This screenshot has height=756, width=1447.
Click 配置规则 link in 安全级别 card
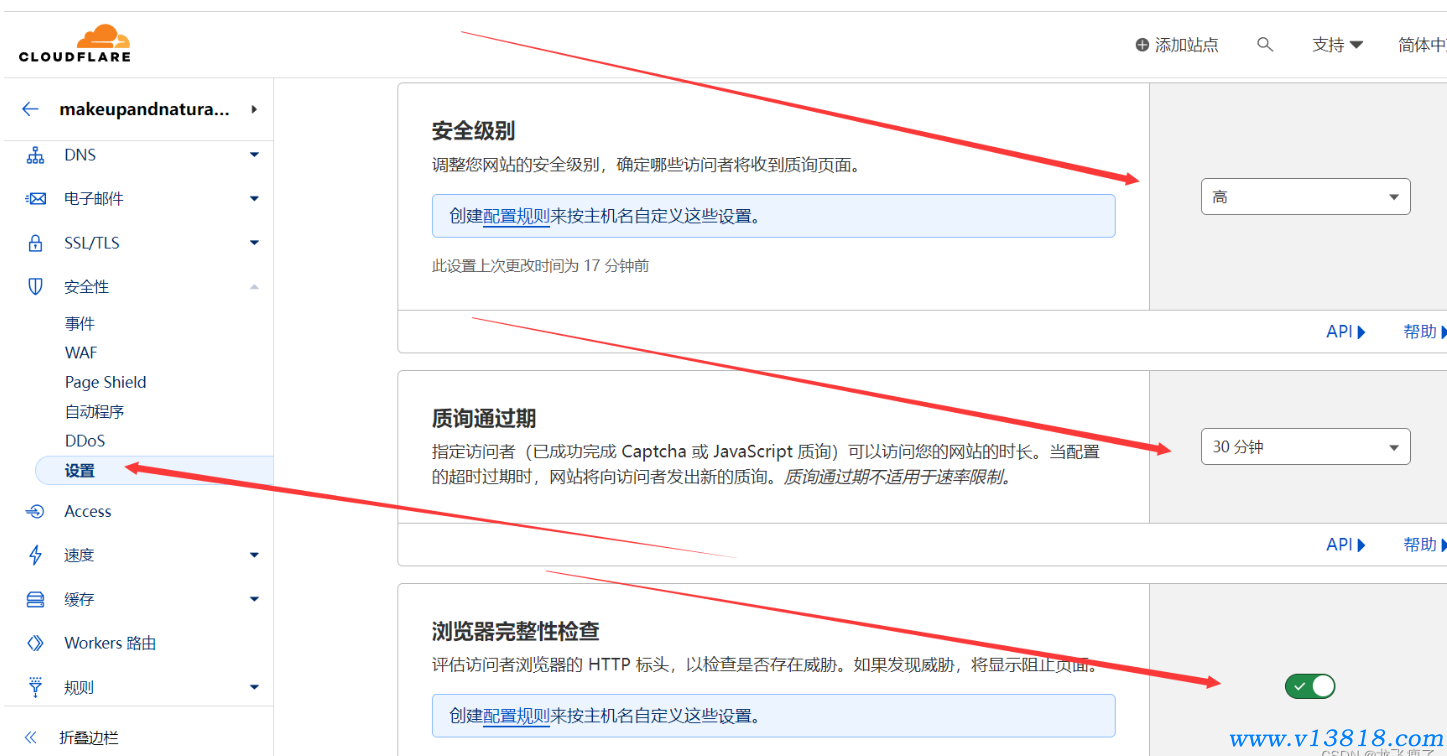point(516,216)
